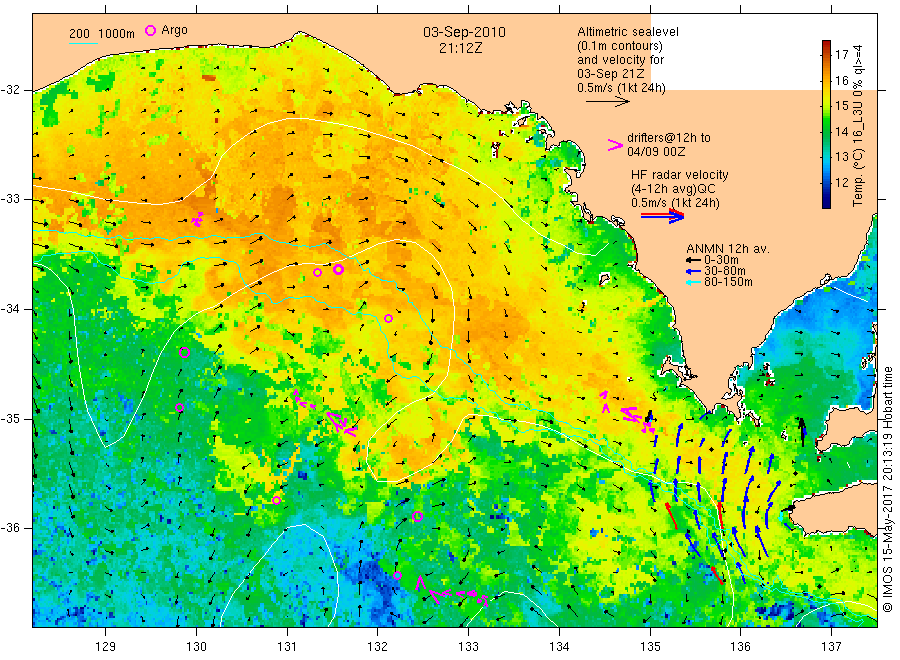Screen dimensions: 900x660
Task: Click the 04/09 00Z text
Action: pyautogui.click(x=656, y=152)
